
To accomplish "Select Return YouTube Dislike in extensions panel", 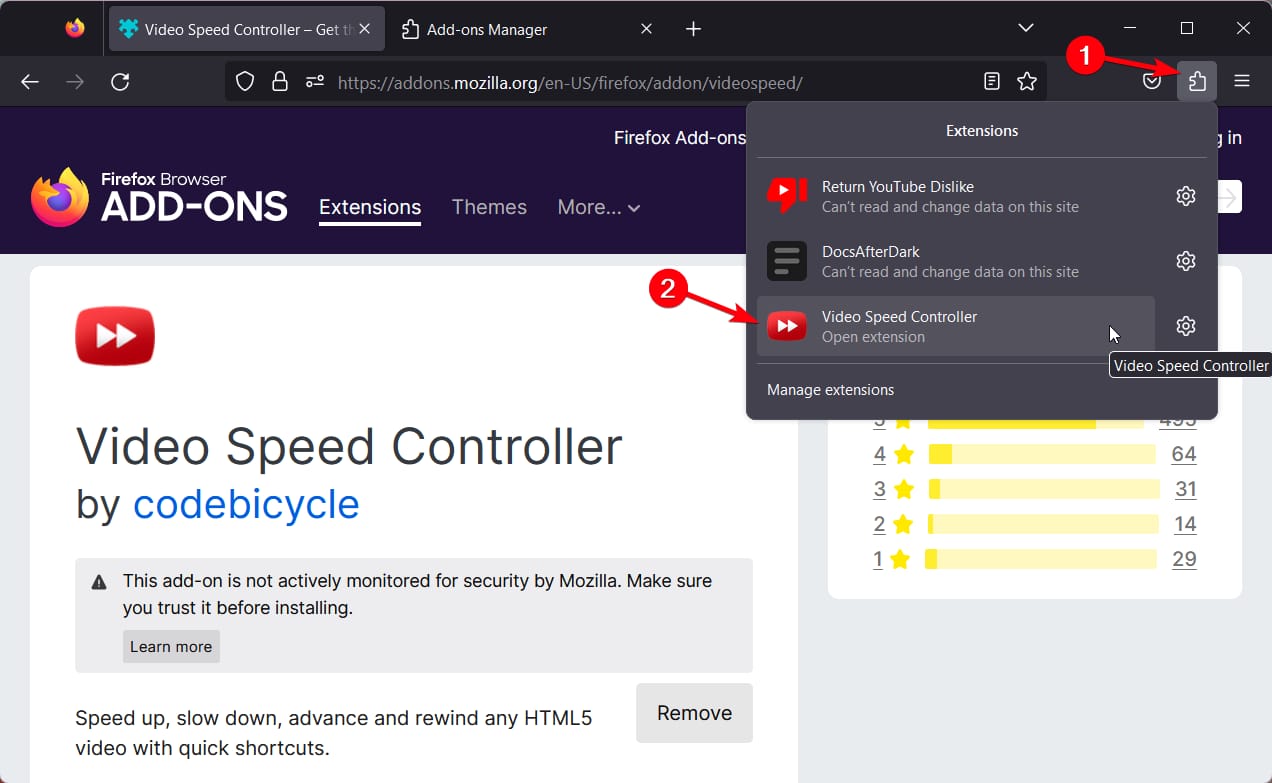I will [x=956, y=196].
